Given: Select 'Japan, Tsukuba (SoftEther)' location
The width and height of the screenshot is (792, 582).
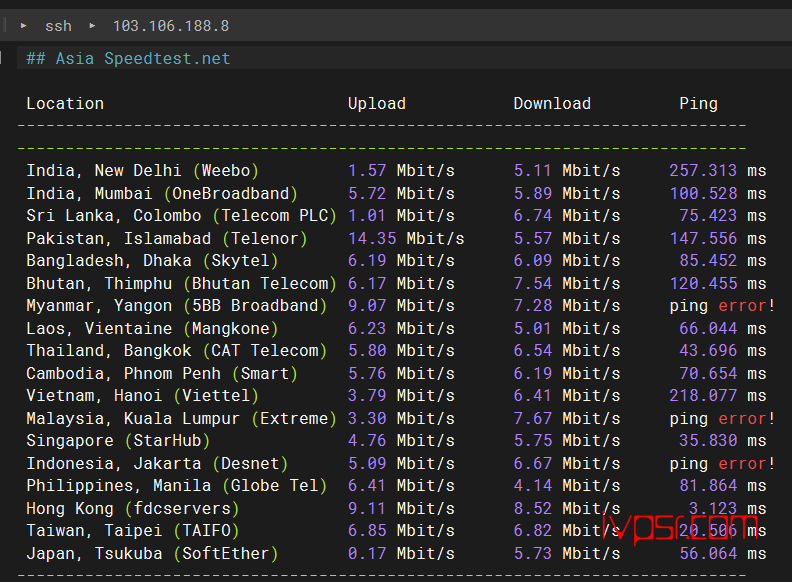Looking at the screenshot, I should [x=152, y=553].
